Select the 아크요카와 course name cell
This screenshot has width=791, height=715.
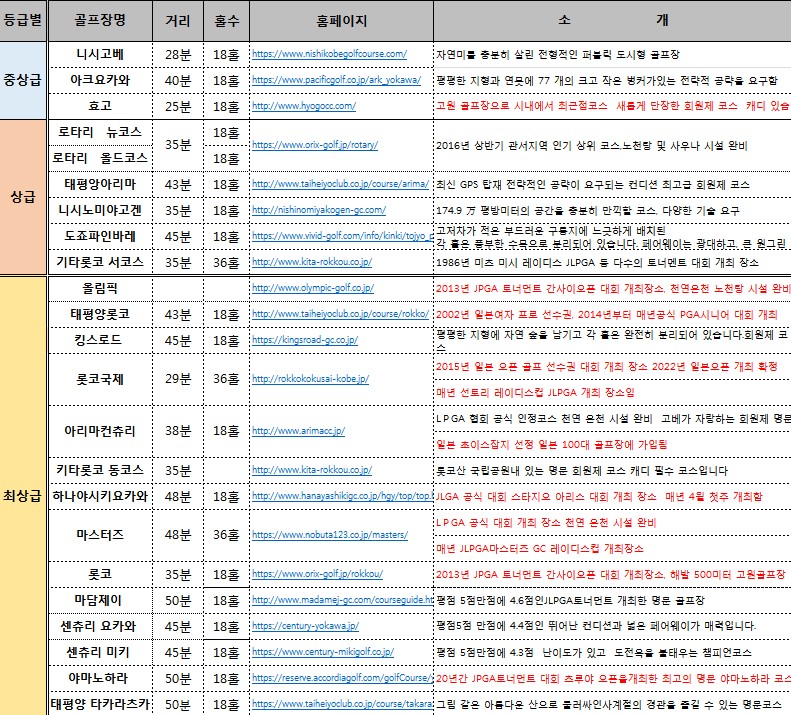[100, 80]
